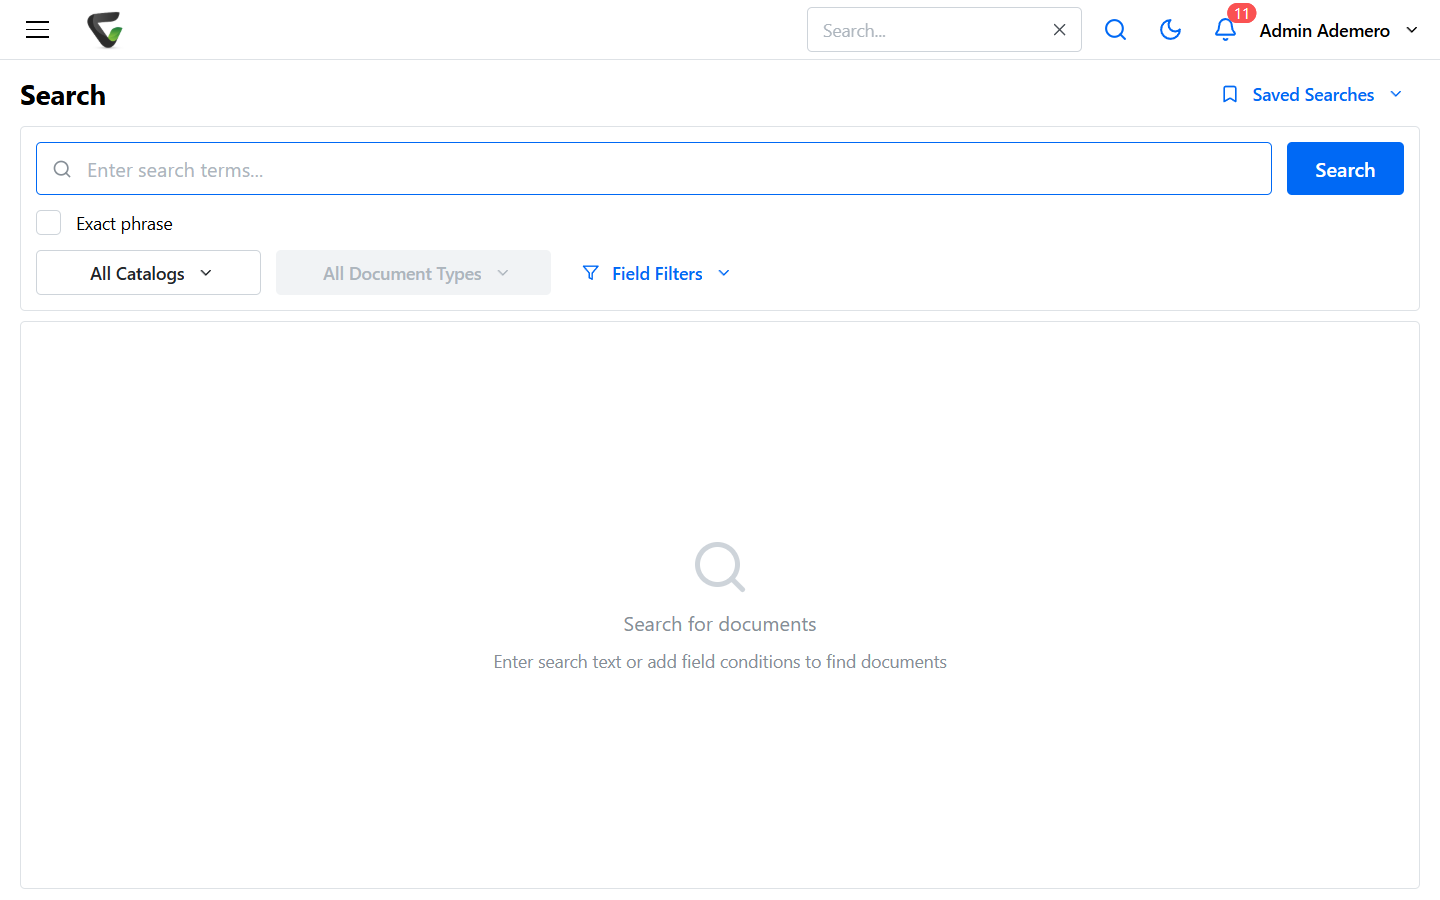Click the funnel icon for Field Filters
The height and width of the screenshot is (900, 1440).
(591, 273)
